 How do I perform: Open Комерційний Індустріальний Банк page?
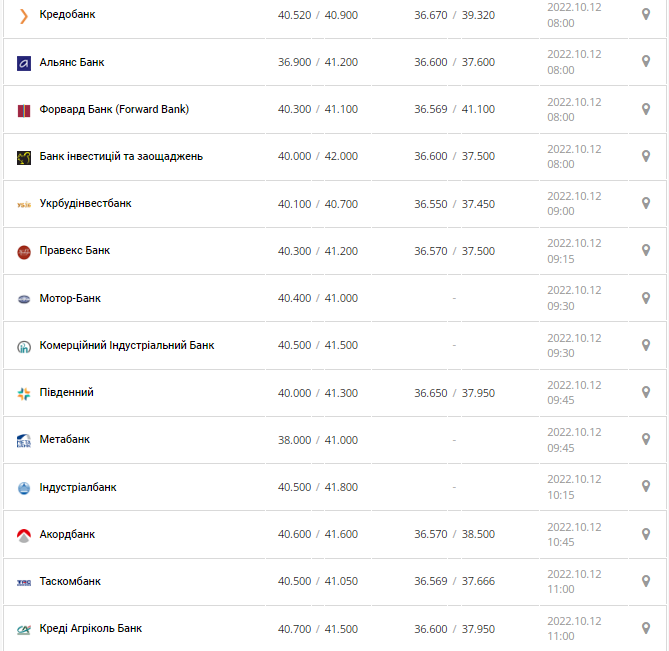click(x=127, y=345)
